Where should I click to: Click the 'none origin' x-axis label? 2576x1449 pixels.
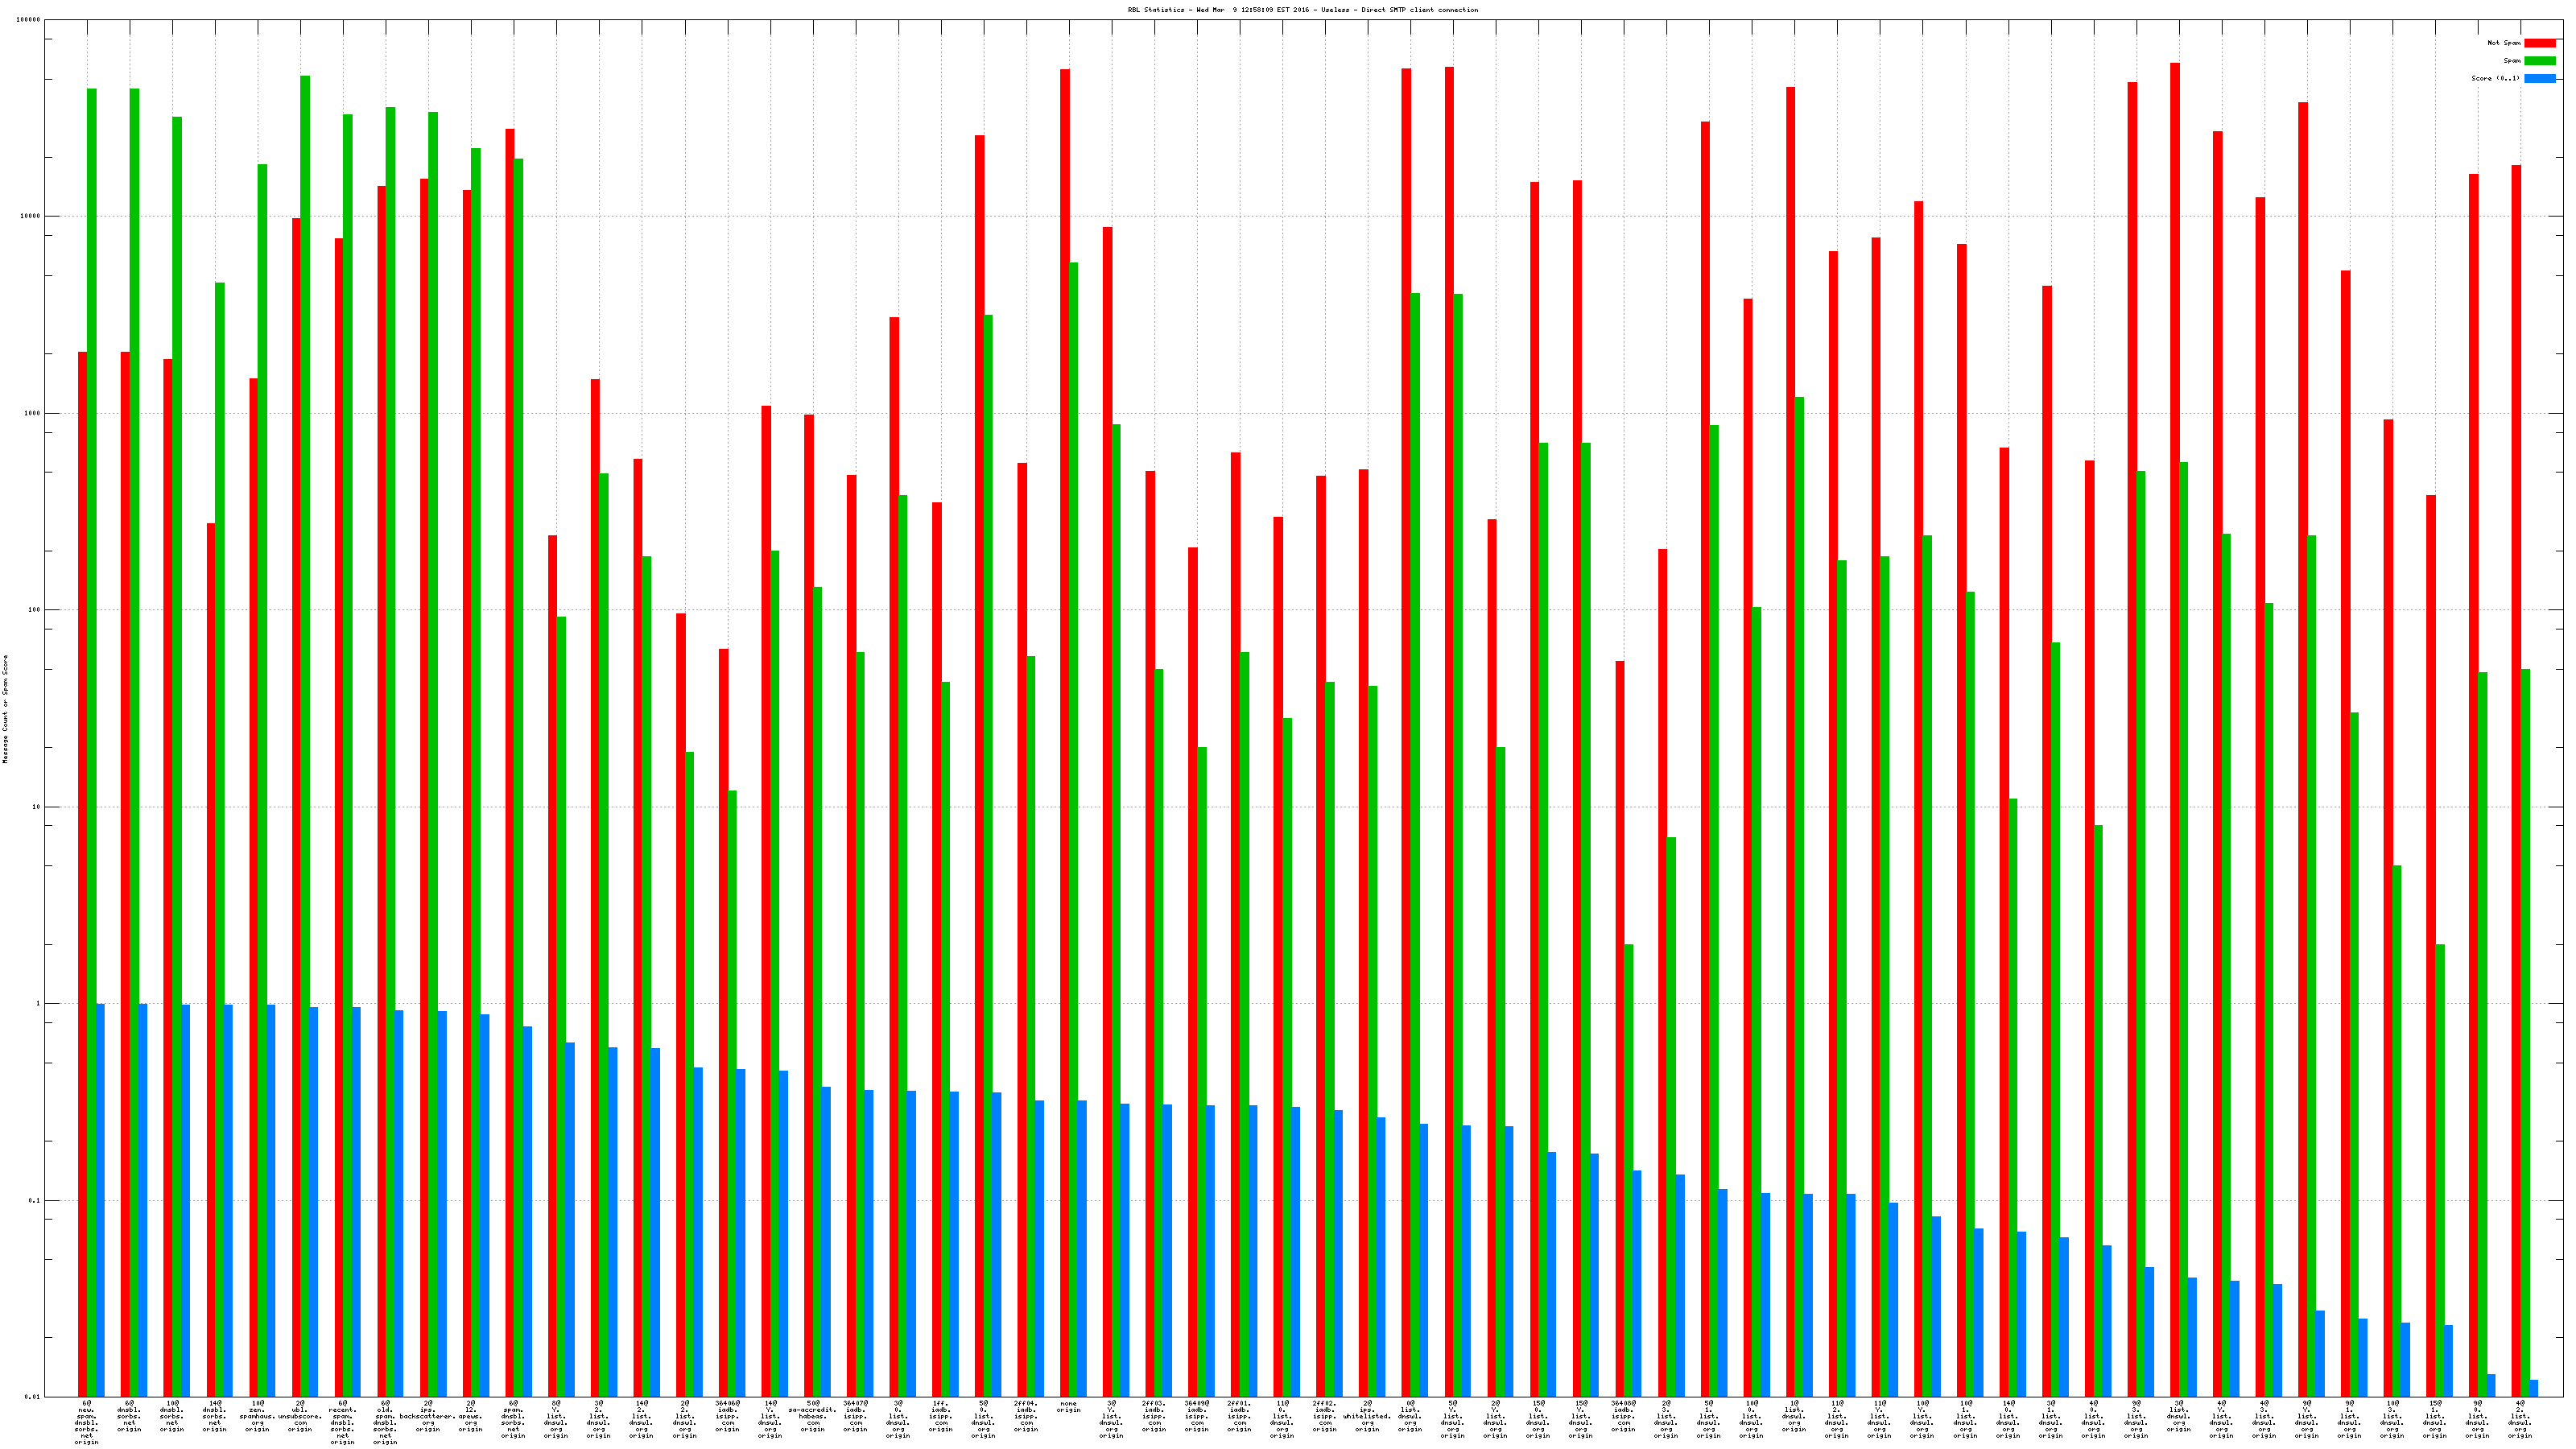(1068, 1407)
